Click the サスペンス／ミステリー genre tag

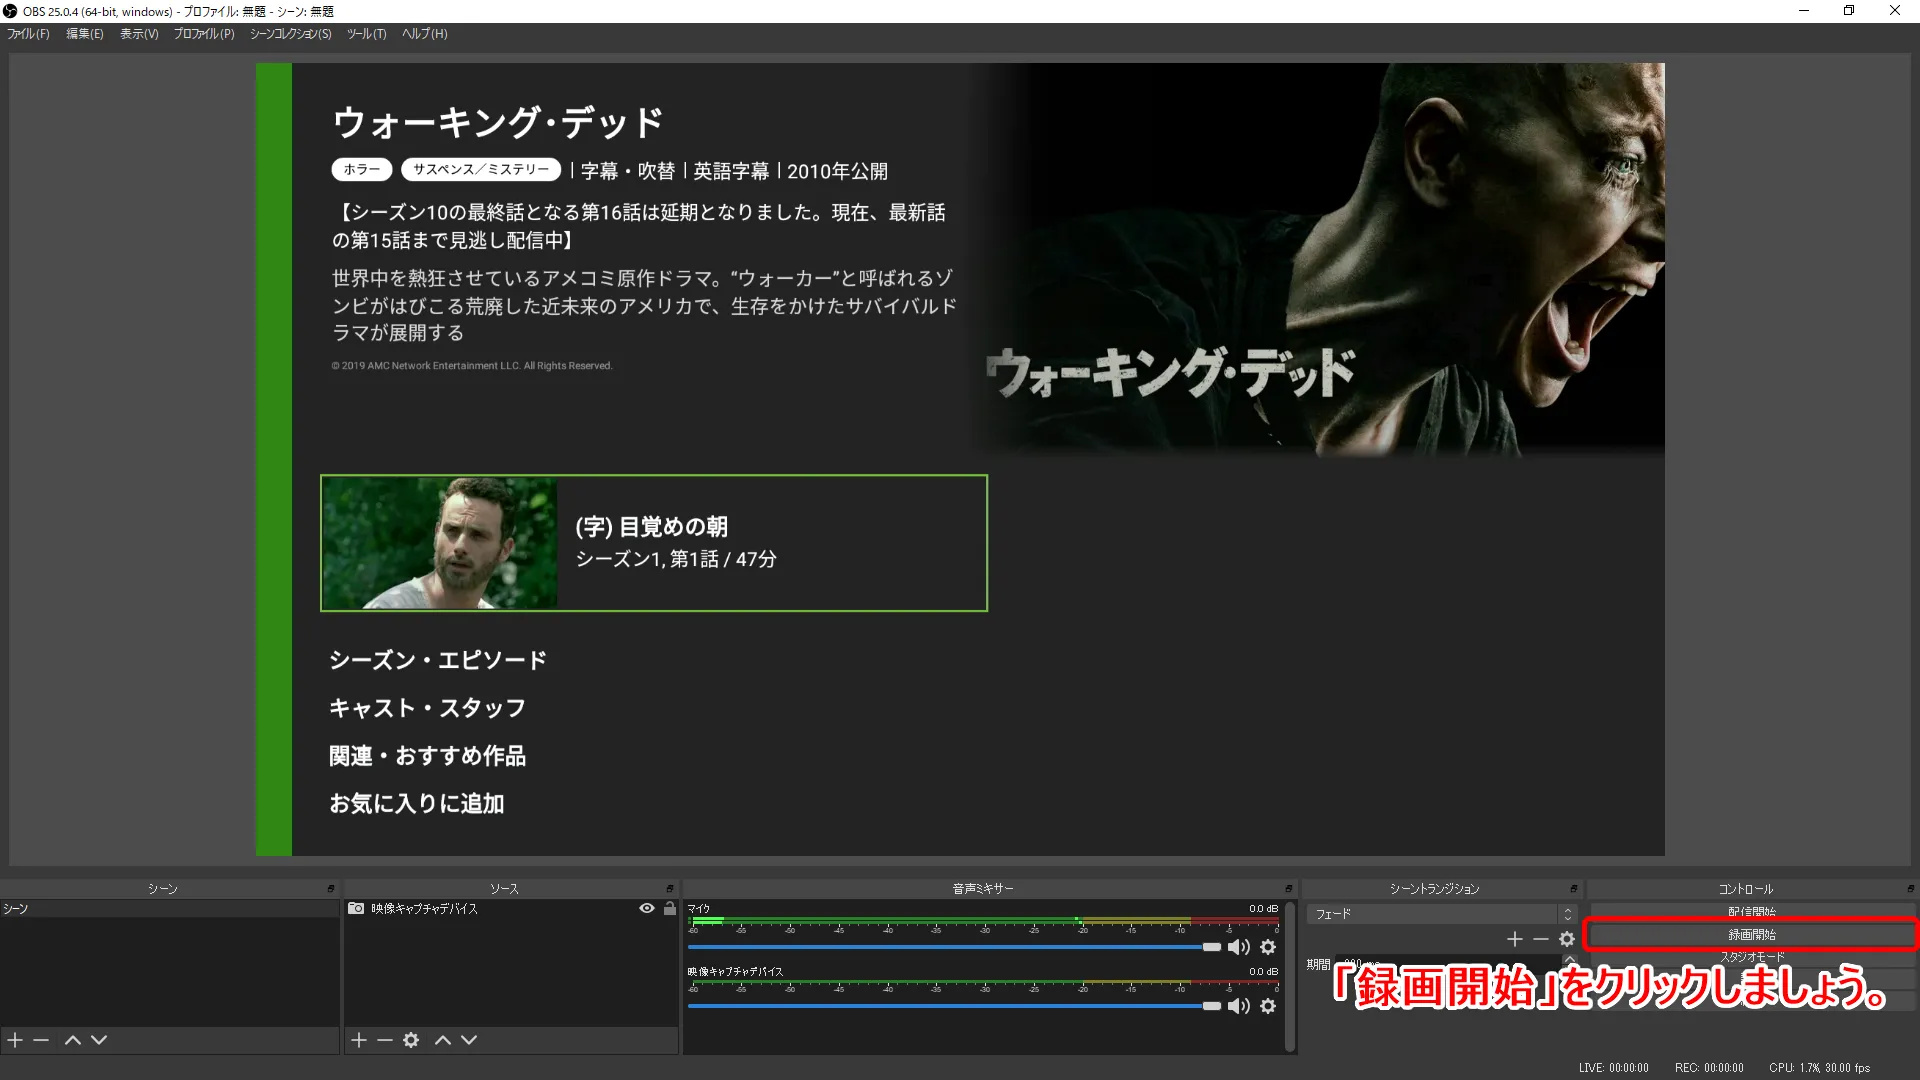(481, 170)
